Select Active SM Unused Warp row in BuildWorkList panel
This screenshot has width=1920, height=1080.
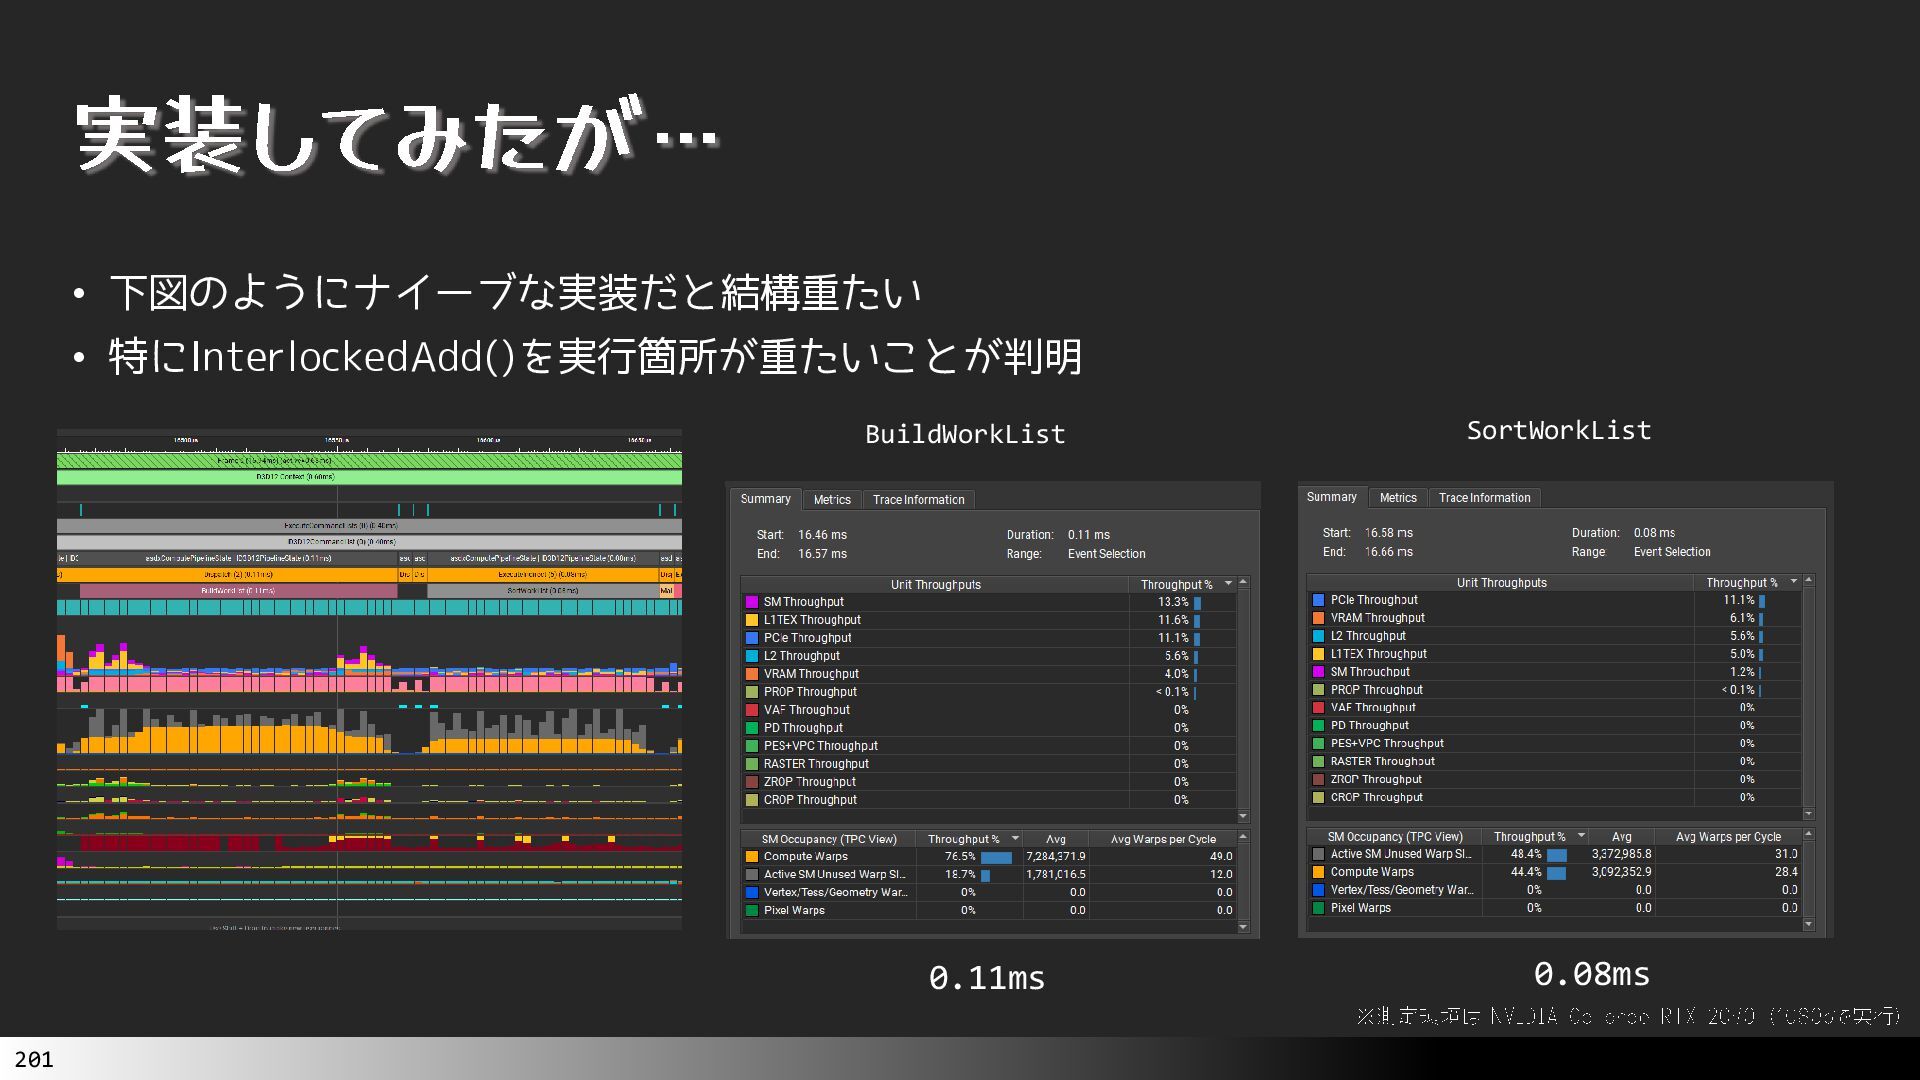989,875
